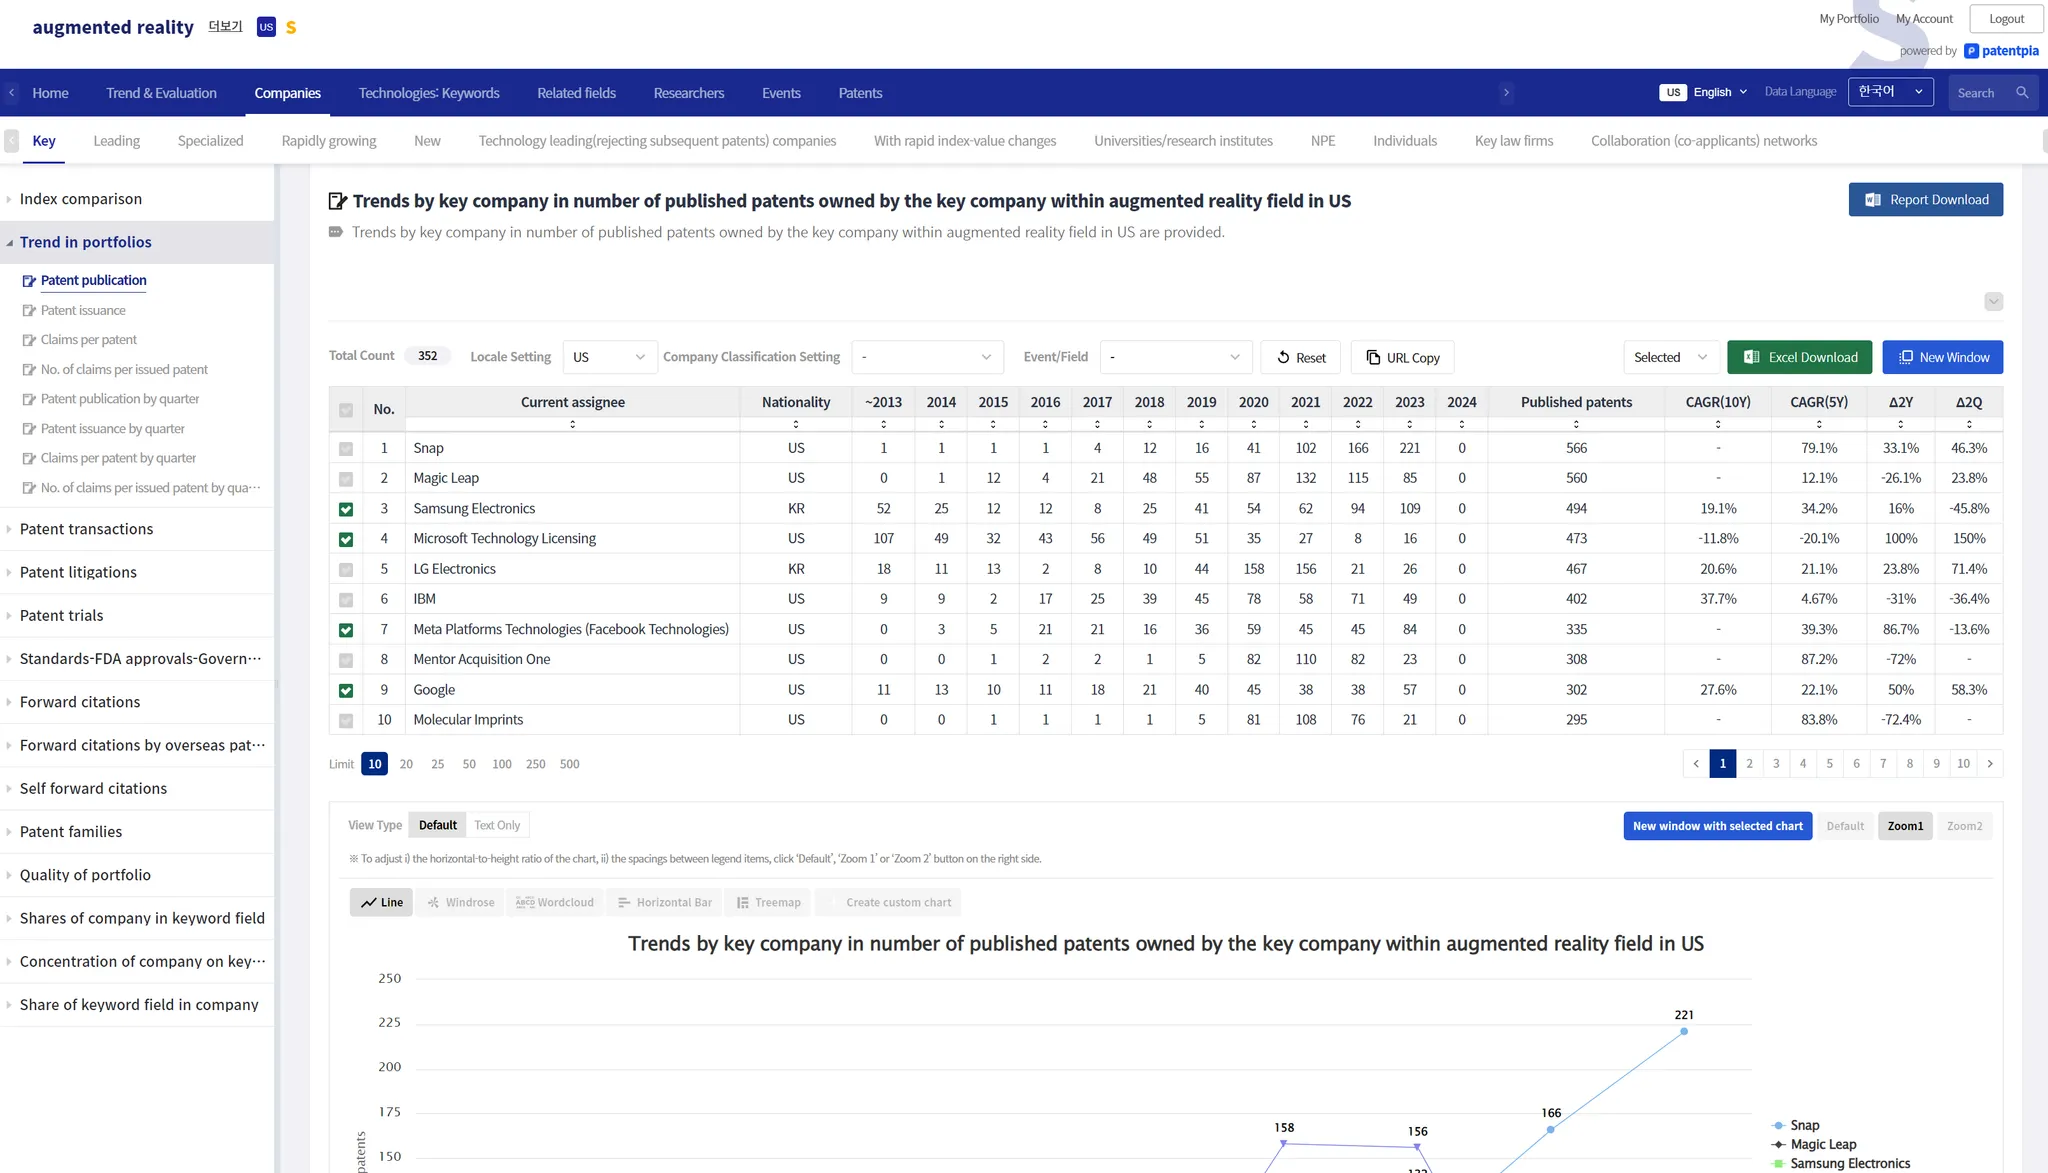Viewport: 2048px width, 1173px height.
Task: Switch to Horizontal Bar chart
Action: (664, 902)
